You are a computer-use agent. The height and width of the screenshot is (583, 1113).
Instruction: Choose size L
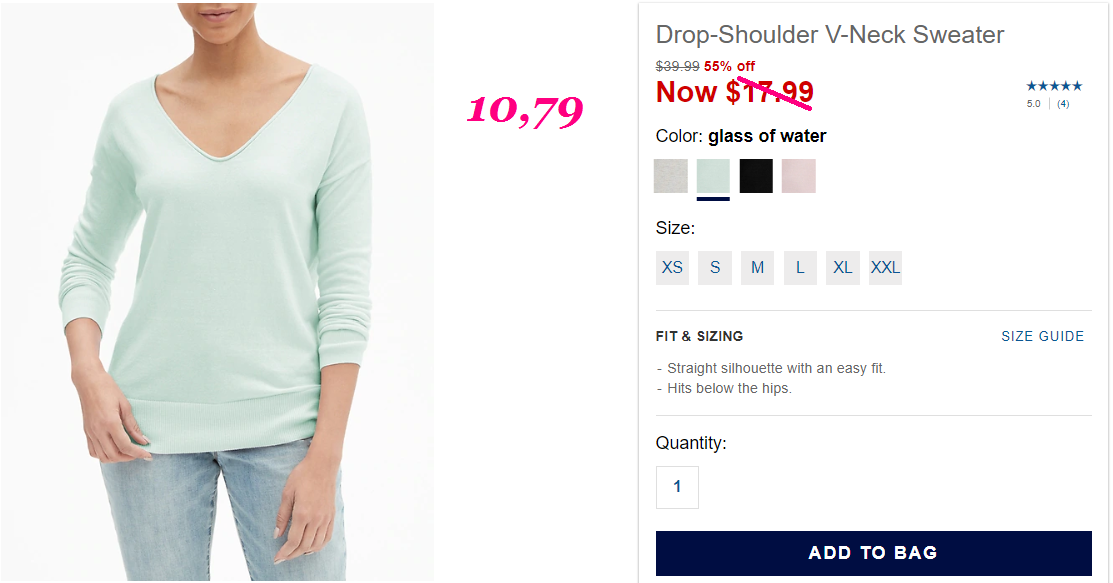click(800, 268)
